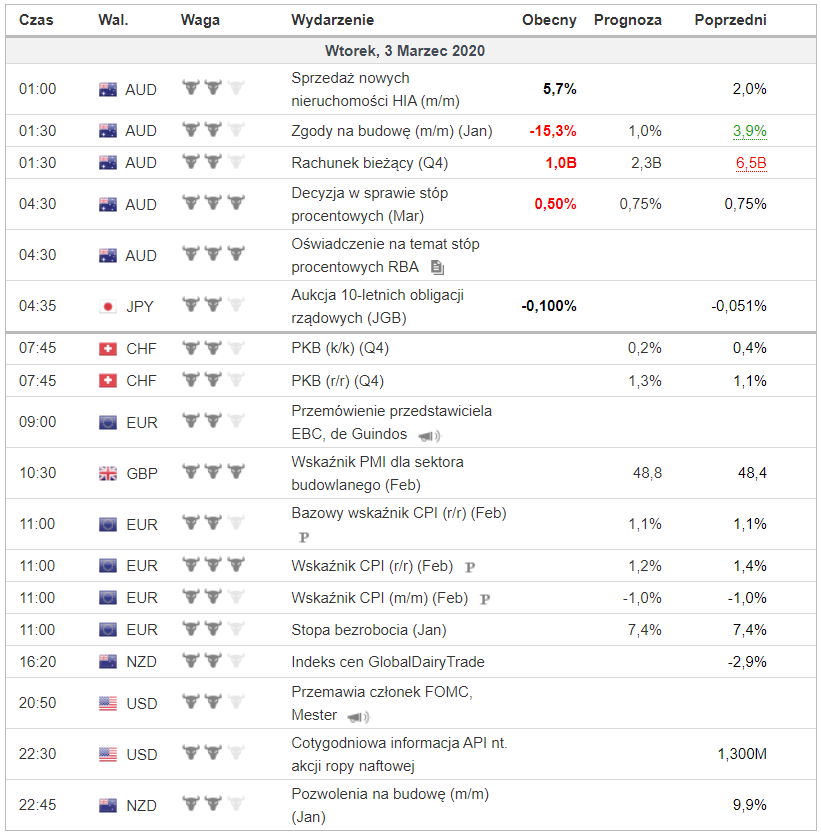821x838 pixels.
Task: Click the bull importance icons in GBP row
Action: coord(213,472)
